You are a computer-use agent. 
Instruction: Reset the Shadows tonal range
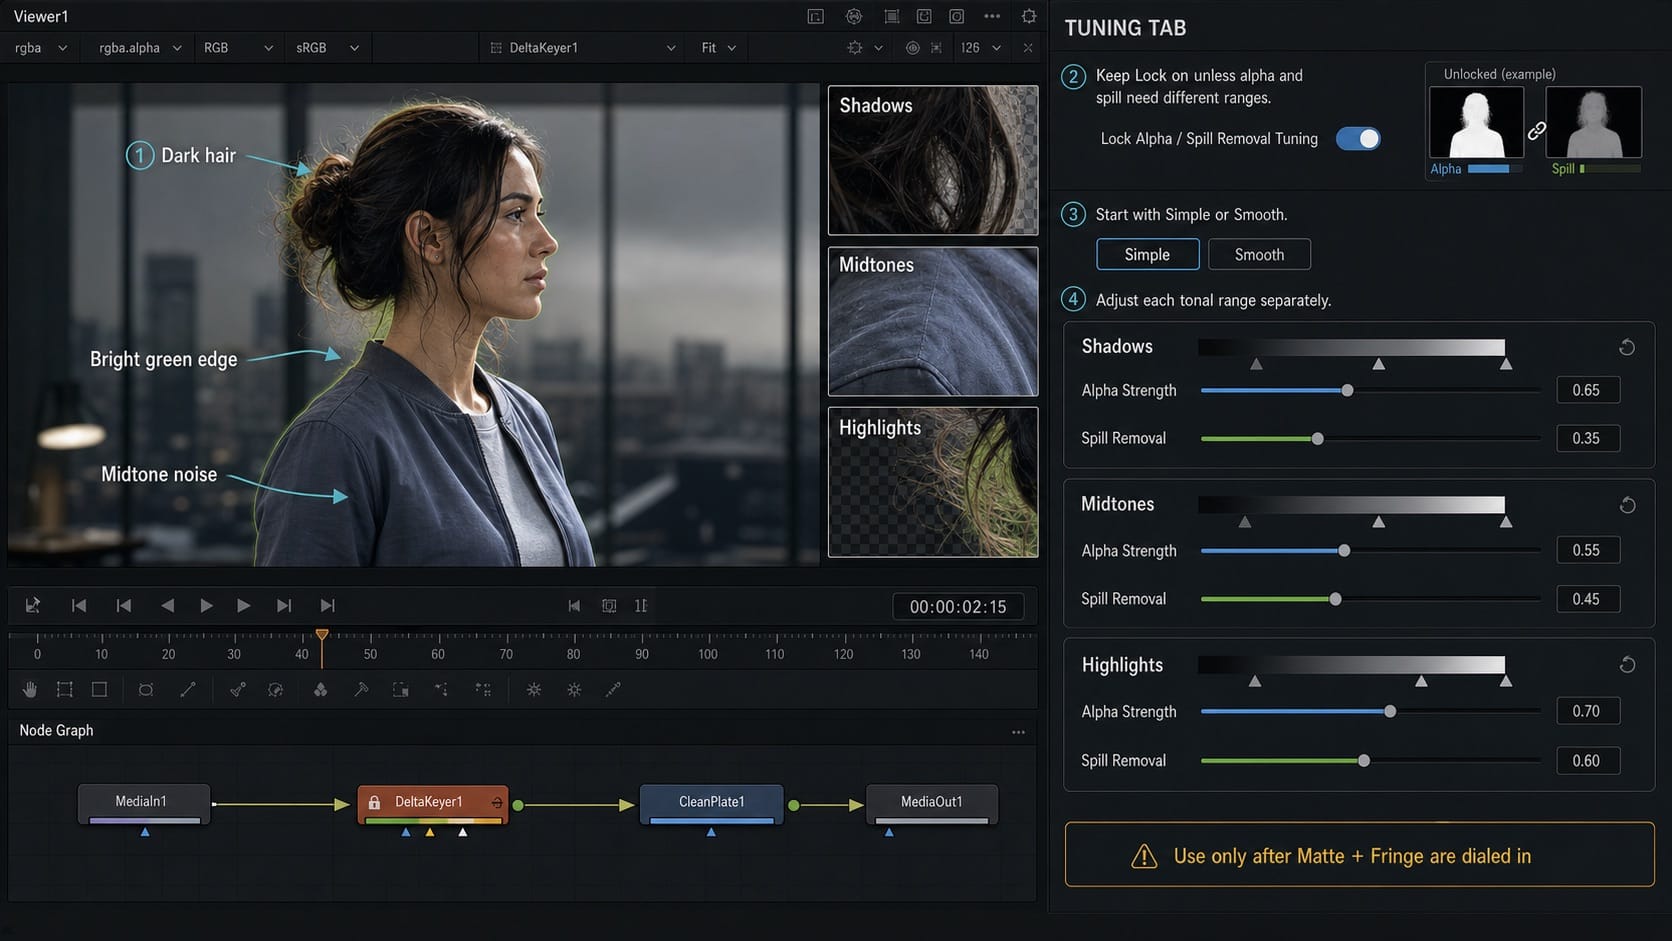[1627, 347]
